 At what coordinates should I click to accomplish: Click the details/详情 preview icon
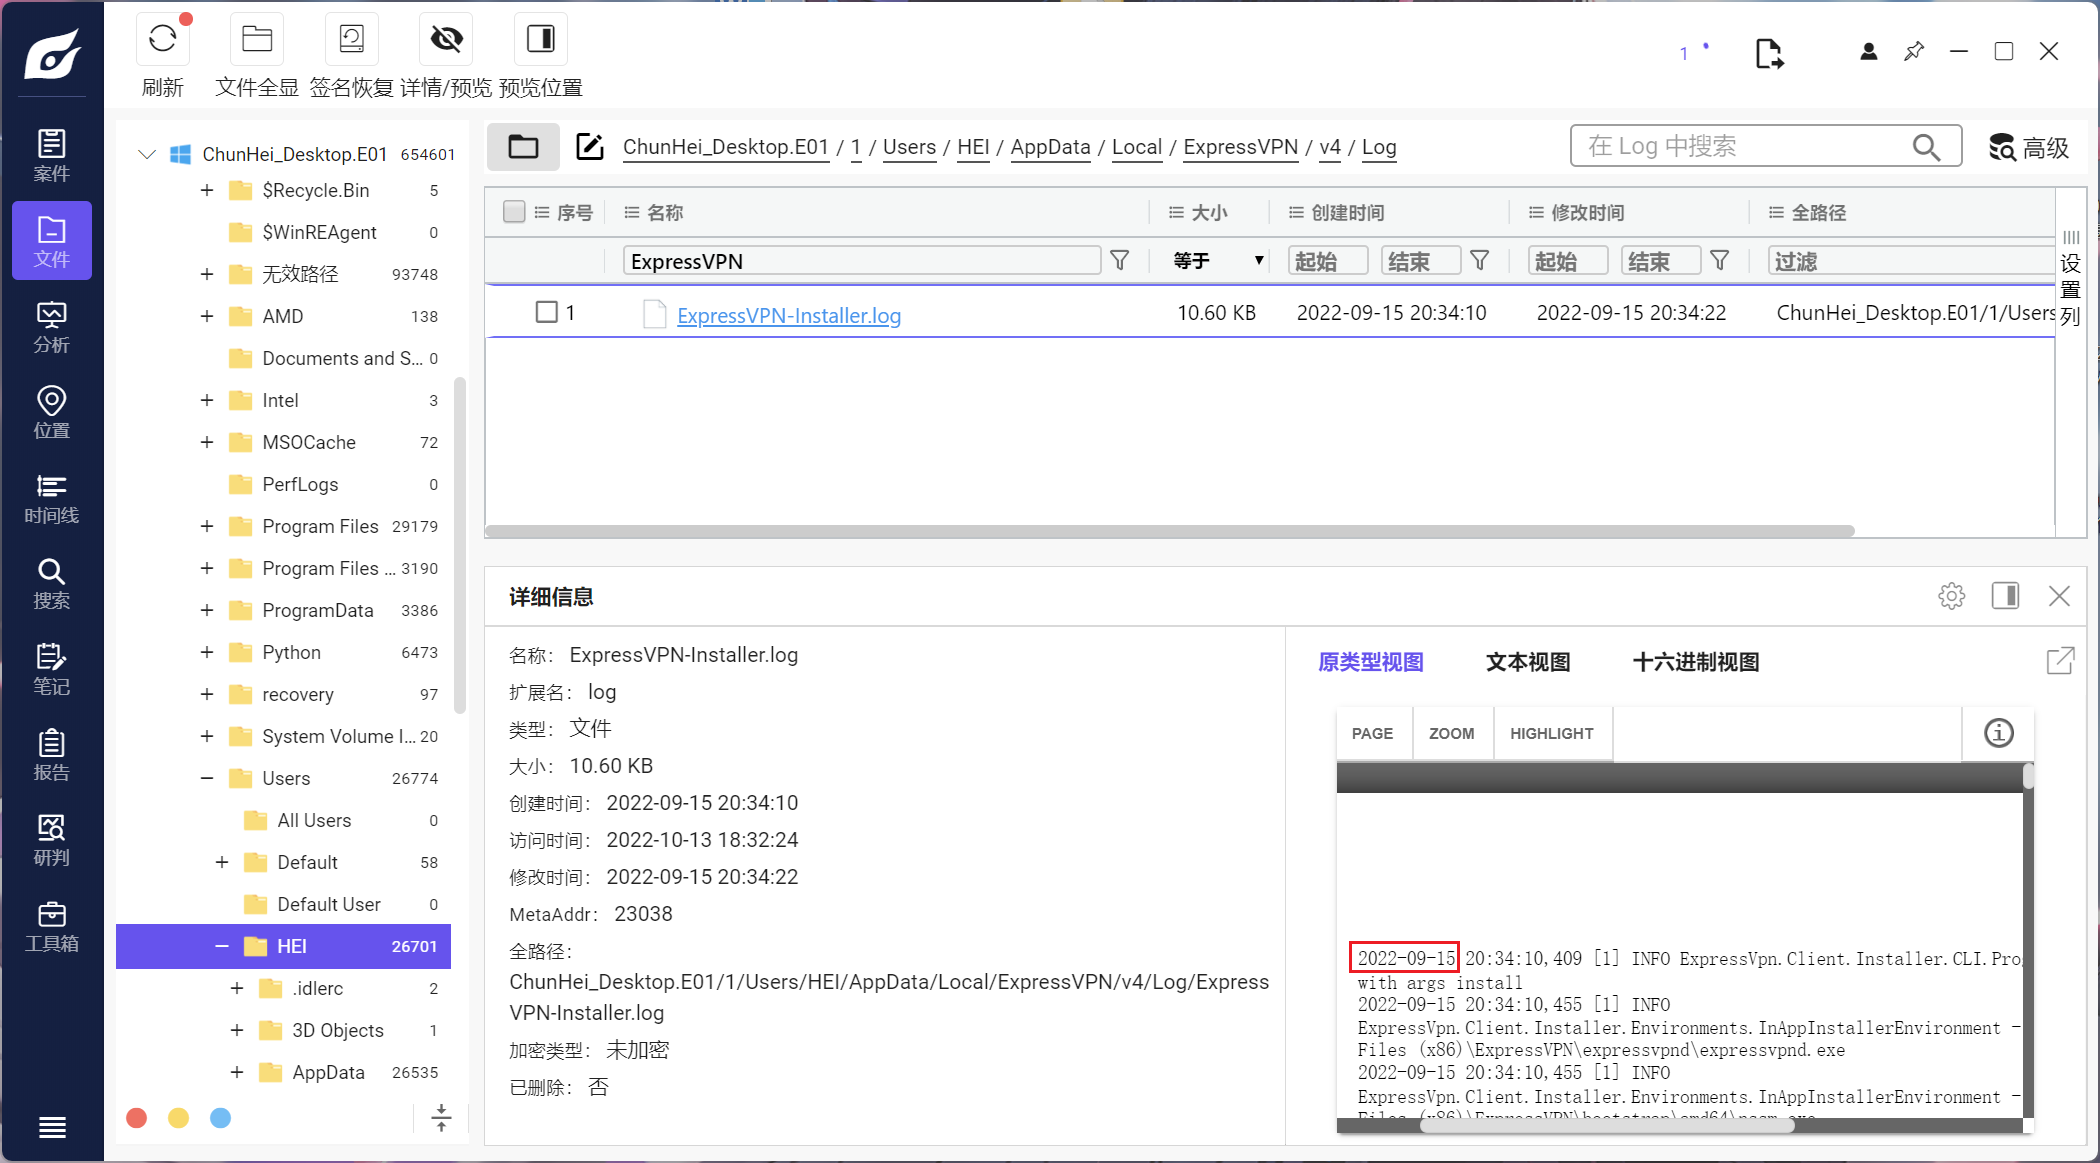click(445, 39)
